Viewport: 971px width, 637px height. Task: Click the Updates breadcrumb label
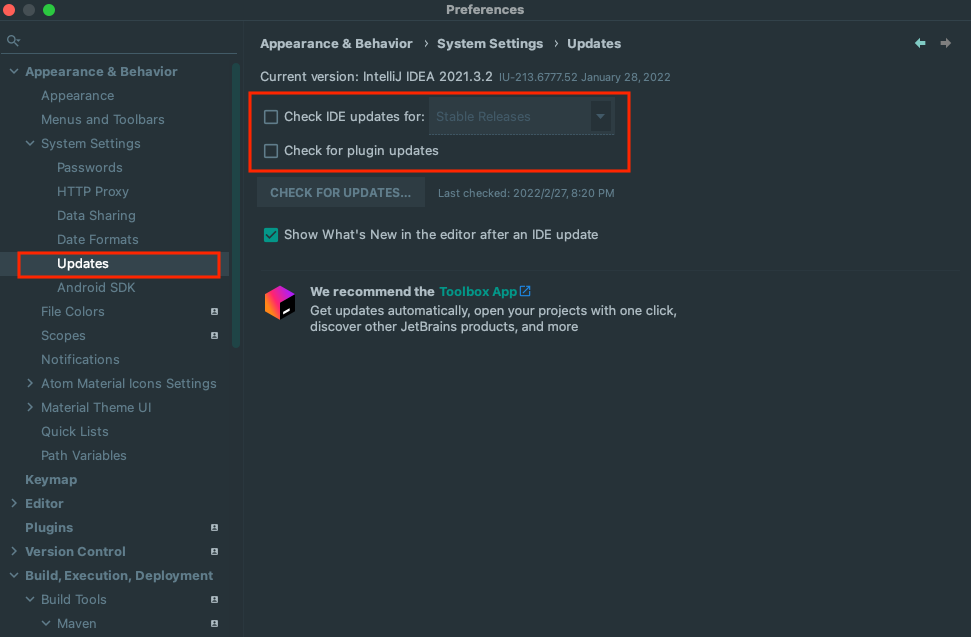click(x=594, y=43)
